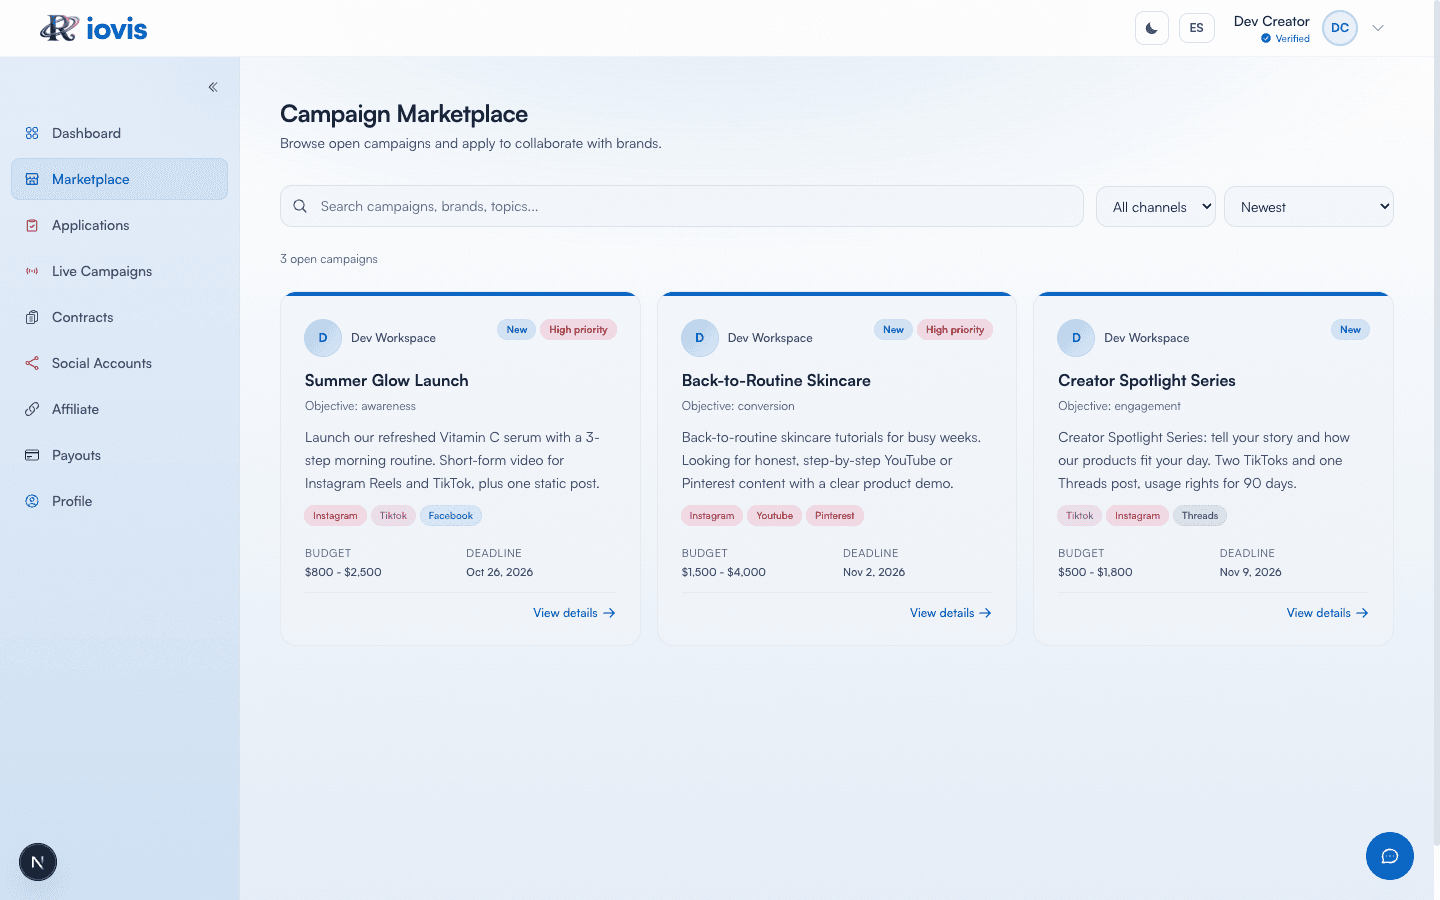Collapse the sidebar with the double-chevron icon
Image resolution: width=1440 pixels, height=900 pixels.
[213, 87]
